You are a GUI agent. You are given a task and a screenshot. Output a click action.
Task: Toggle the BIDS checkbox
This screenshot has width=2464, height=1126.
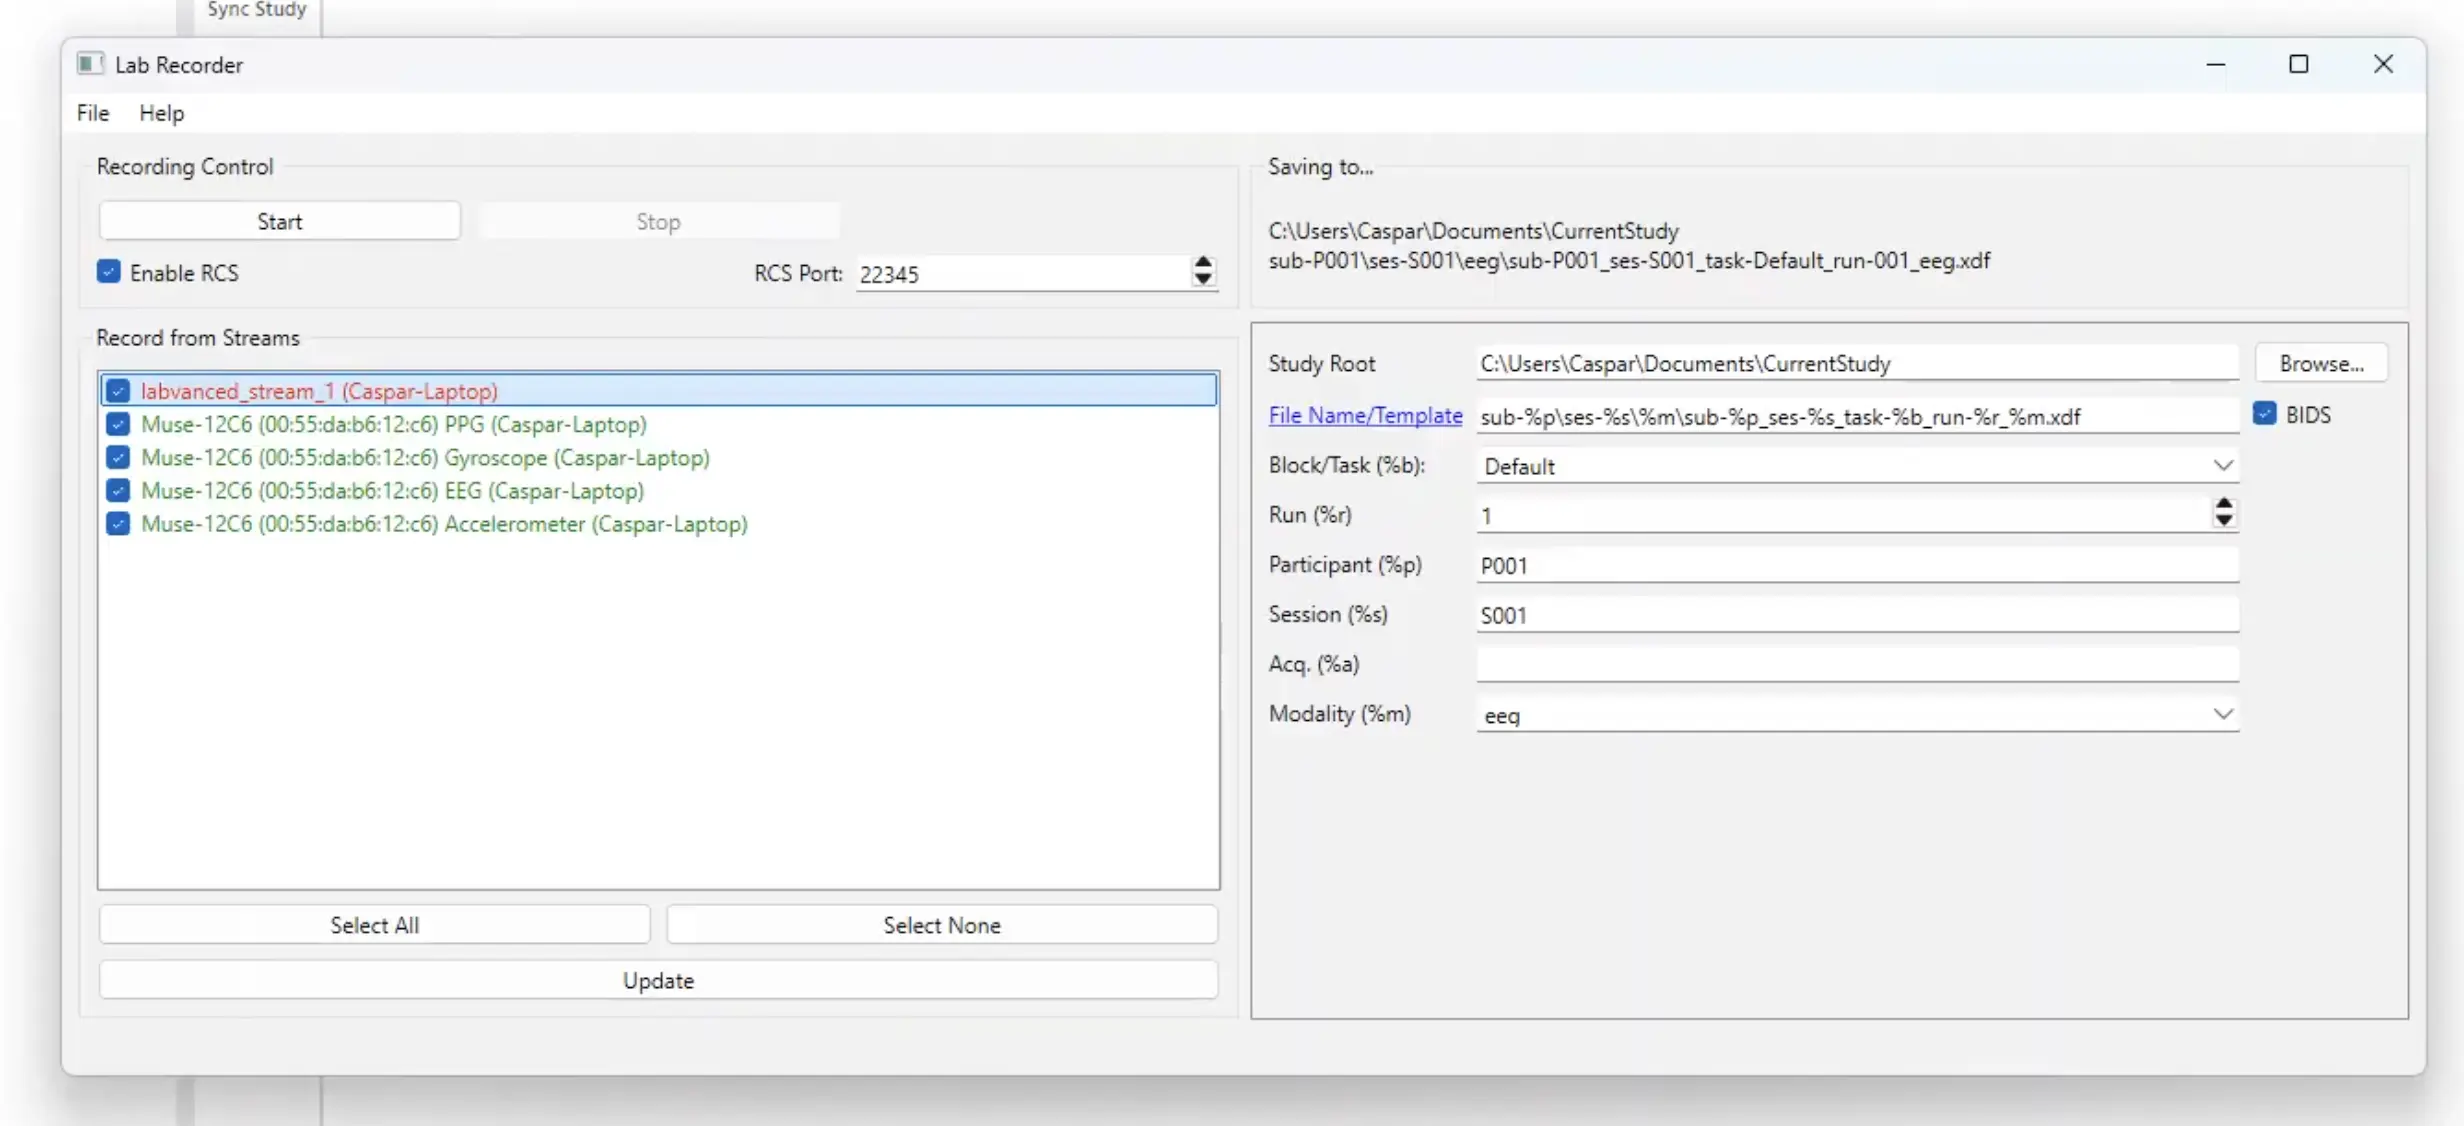coord(2265,414)
